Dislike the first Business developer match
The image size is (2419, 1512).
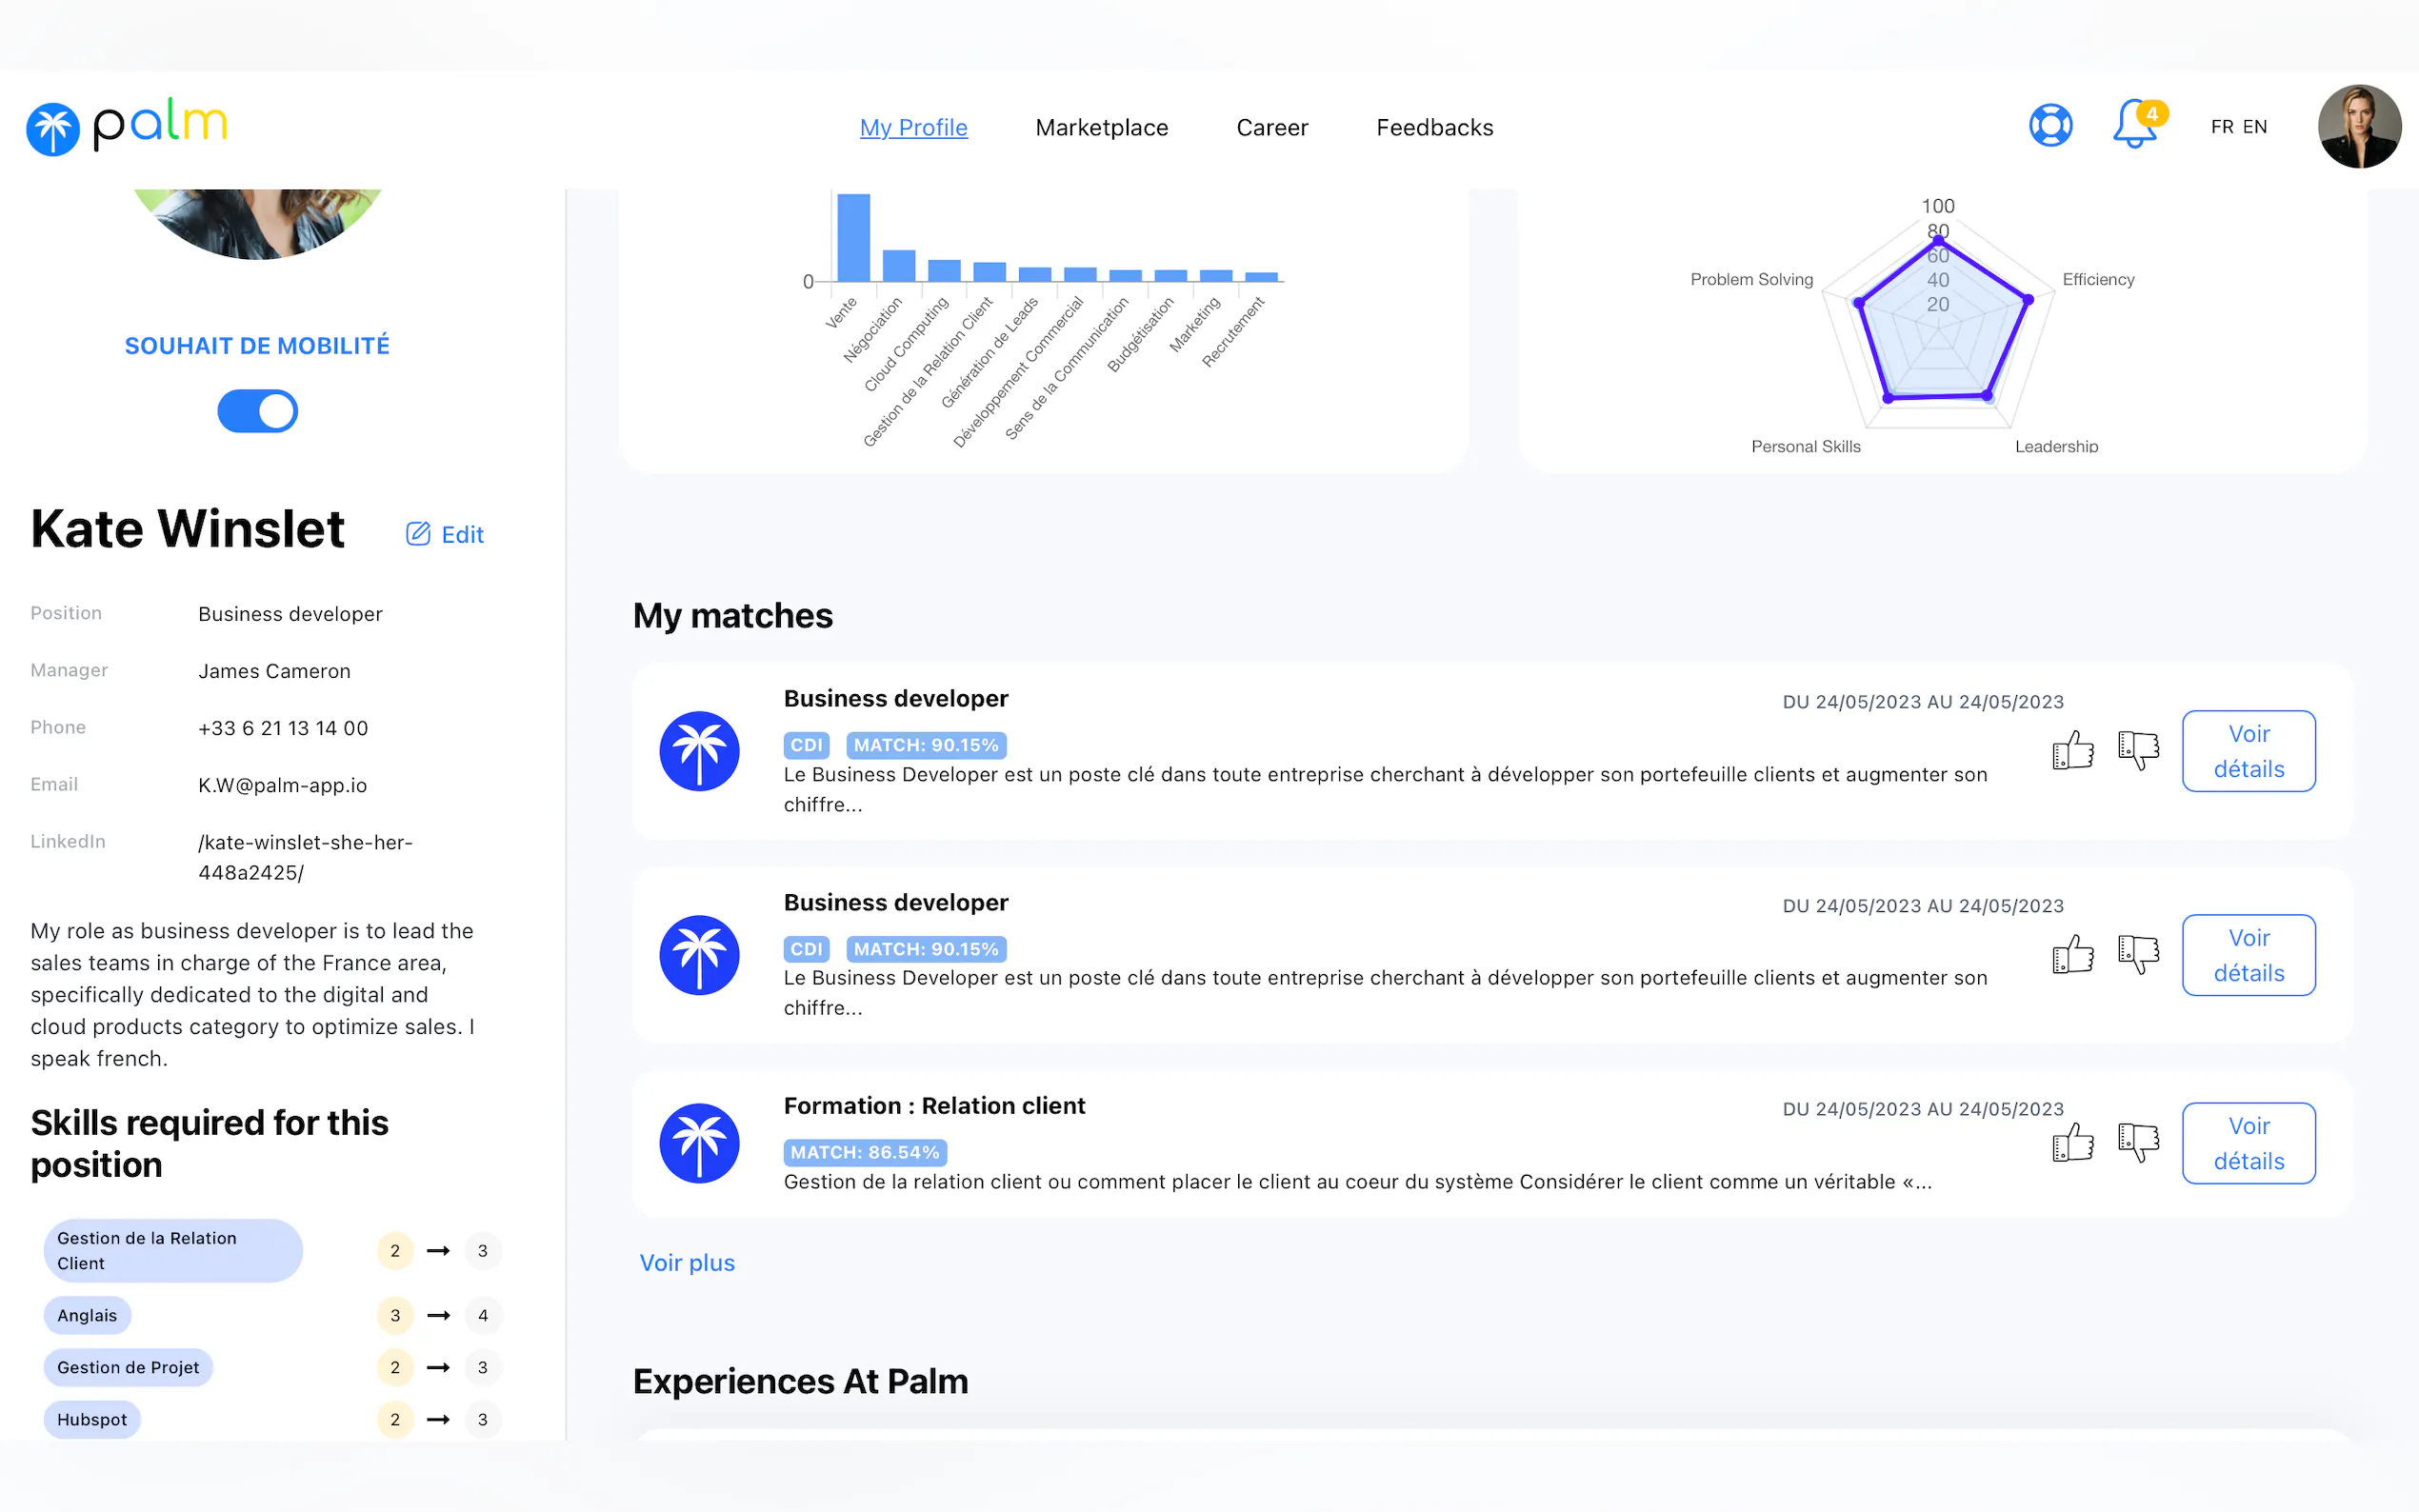2138,750
